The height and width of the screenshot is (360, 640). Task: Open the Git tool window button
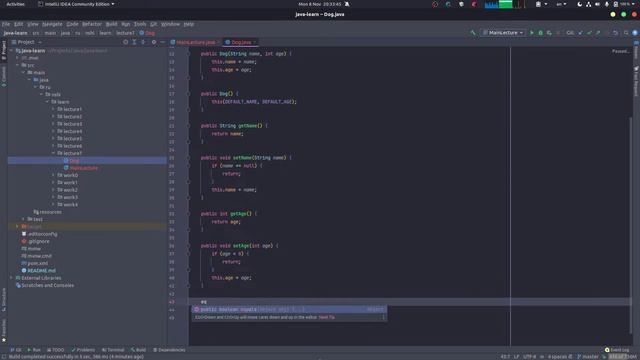[x=16, y=350]
